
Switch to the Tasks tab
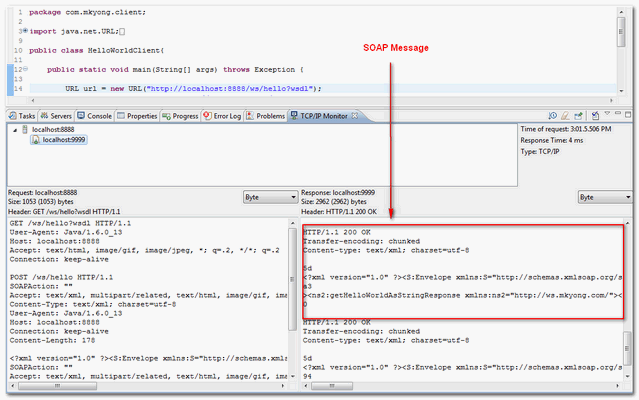[x=22, y=116]
